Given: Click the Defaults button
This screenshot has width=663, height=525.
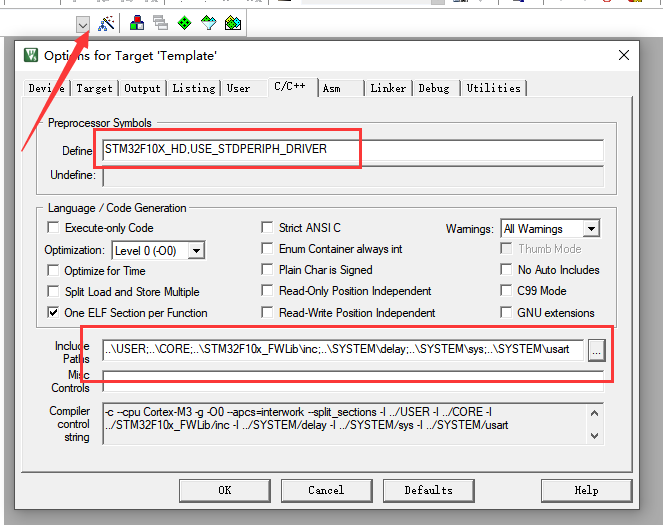Looking at the screenshot, I should (429, 491).
